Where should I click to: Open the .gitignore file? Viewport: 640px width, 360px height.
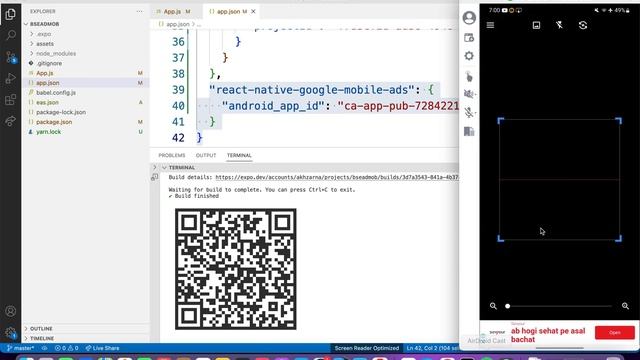49,63
